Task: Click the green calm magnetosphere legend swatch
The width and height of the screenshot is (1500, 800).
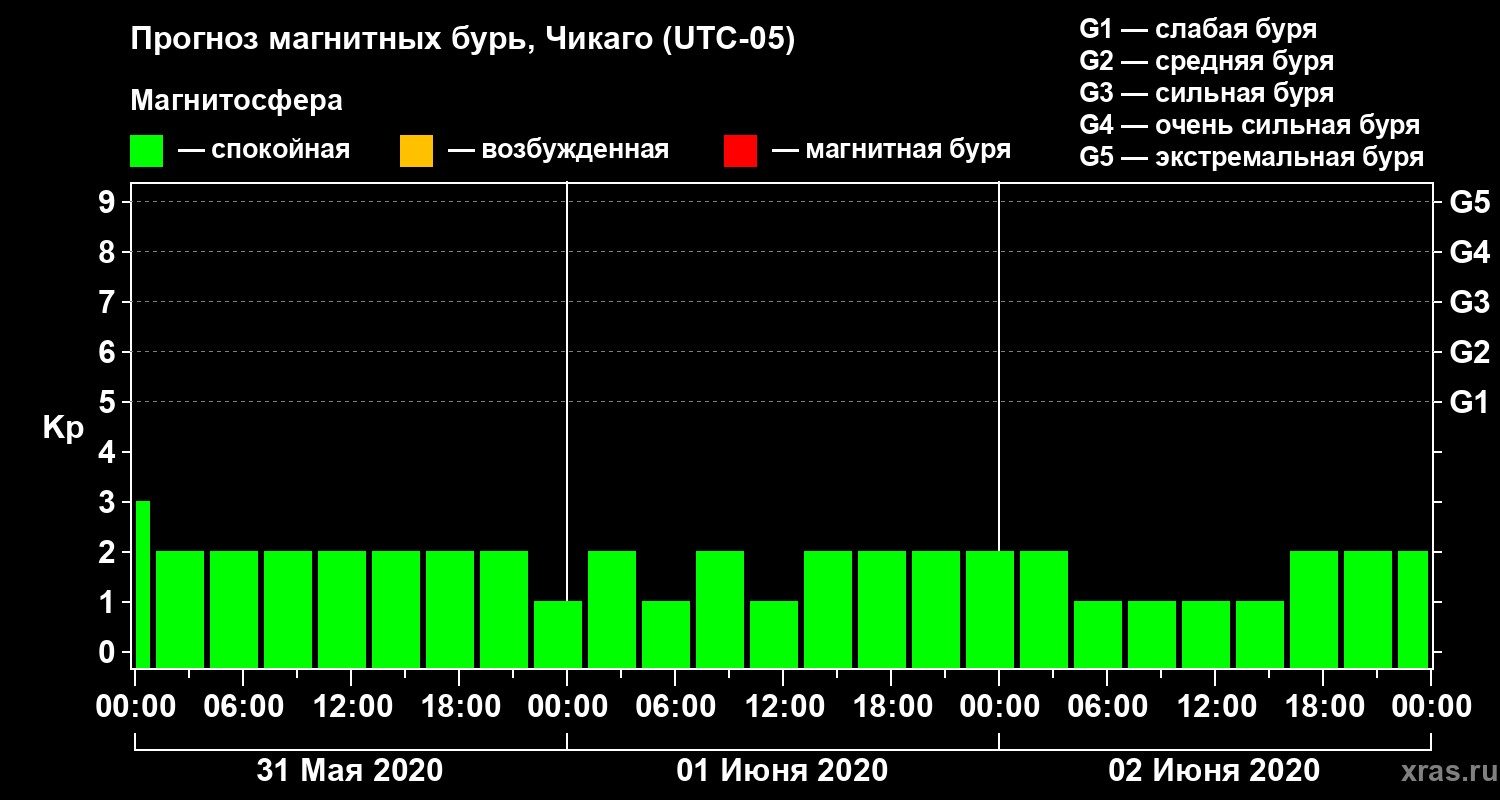Action: [147, 151]
